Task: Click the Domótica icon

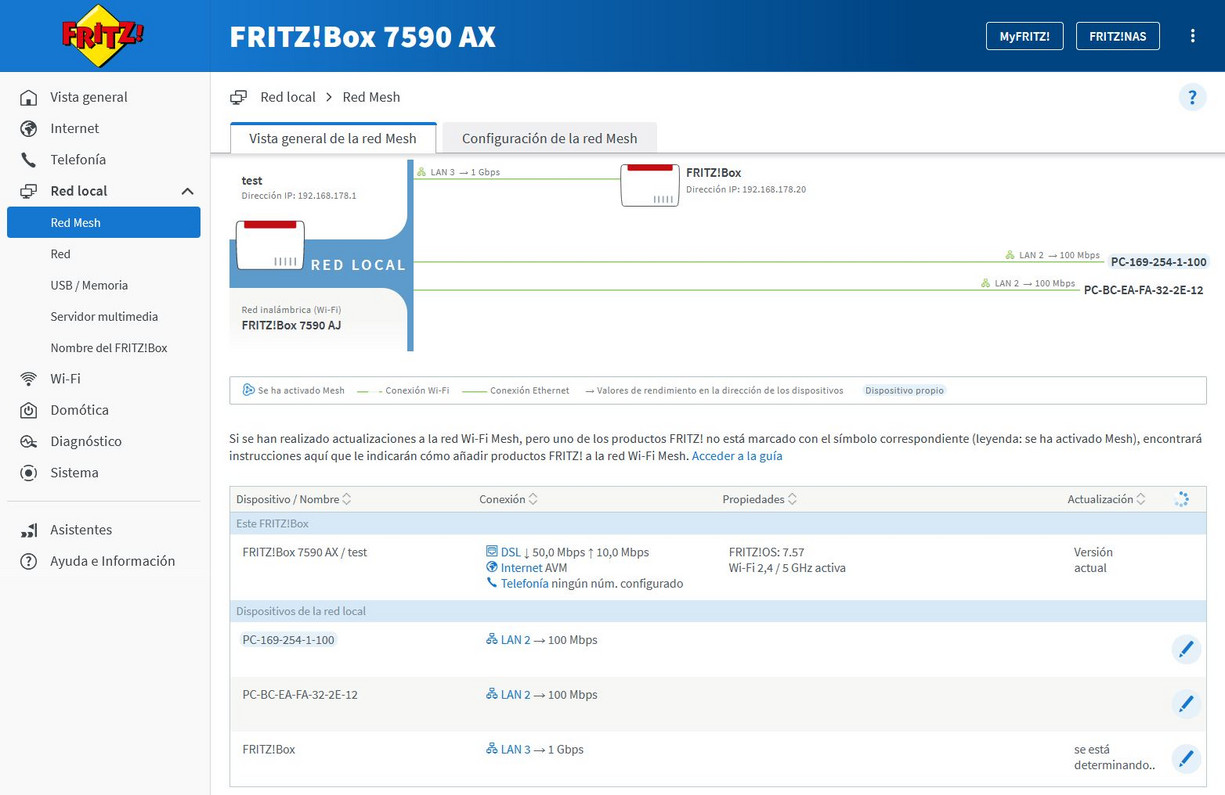Action: point(29,410)
